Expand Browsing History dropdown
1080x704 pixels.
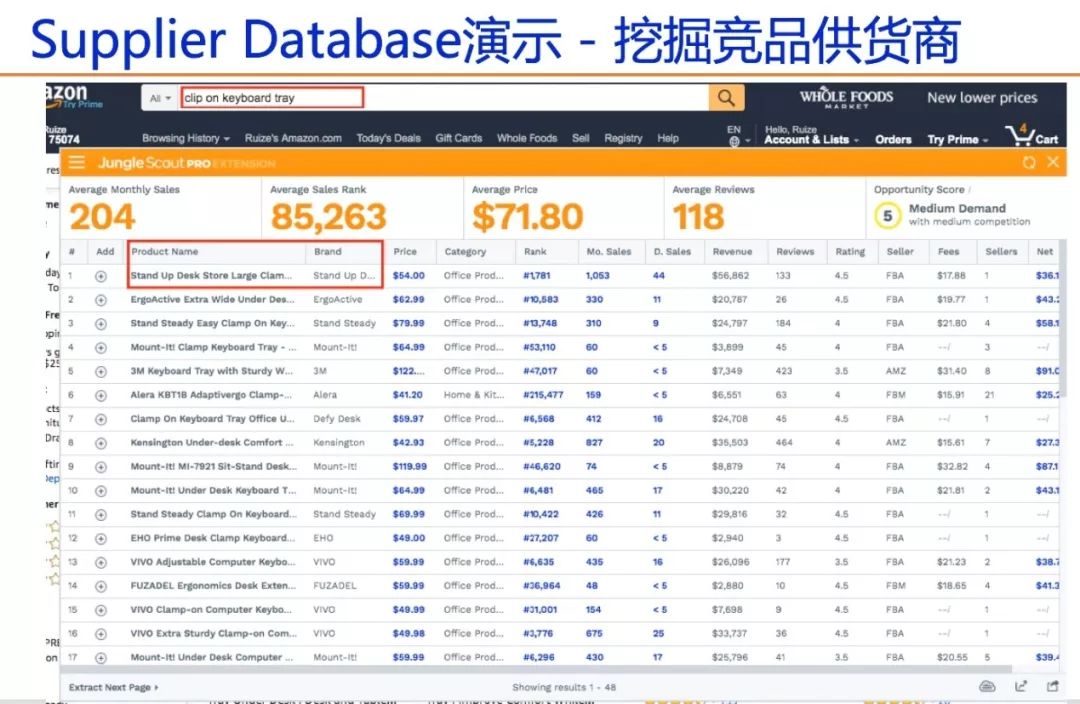(186, 138)
